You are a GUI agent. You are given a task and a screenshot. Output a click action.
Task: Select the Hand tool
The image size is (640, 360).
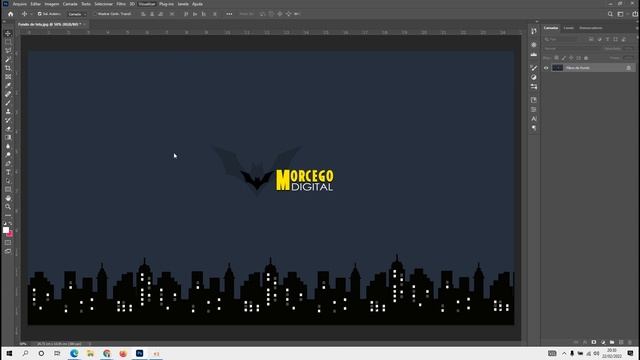(8, 198)
